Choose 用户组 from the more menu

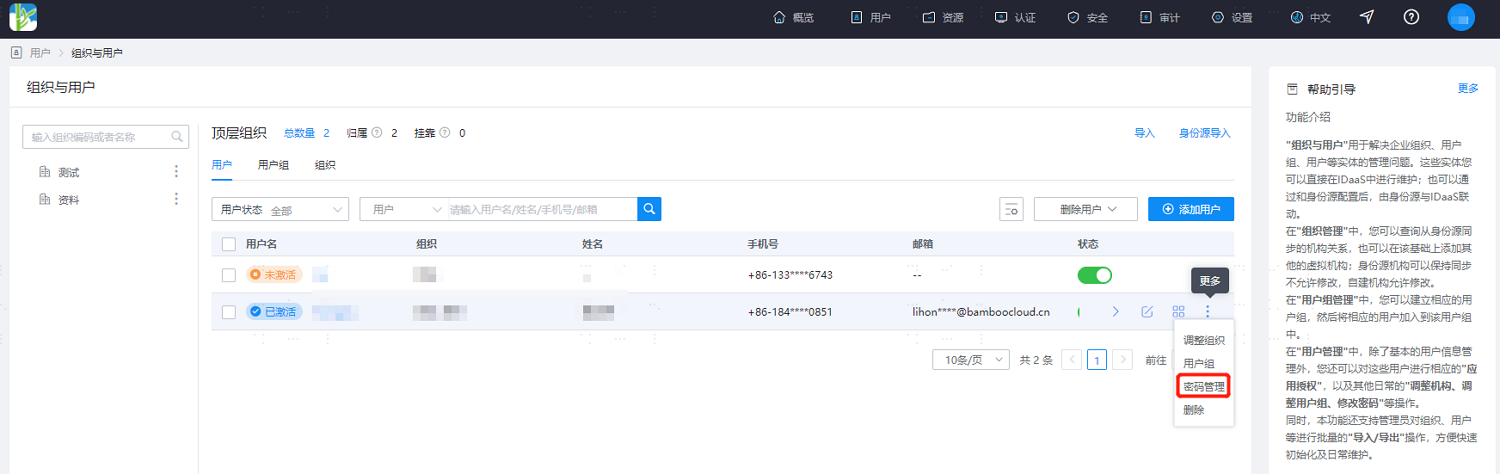[1199, 363]
